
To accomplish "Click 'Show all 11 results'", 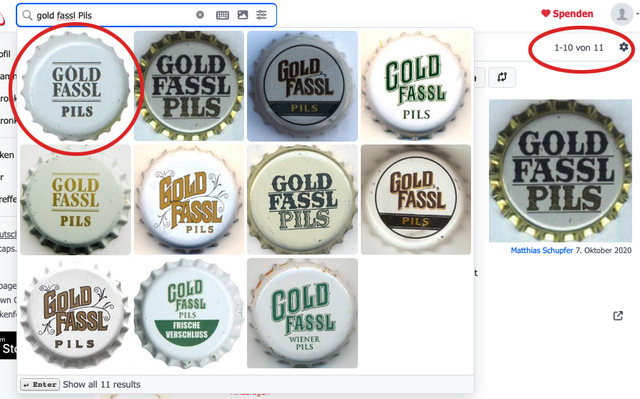I will point(102,384).
